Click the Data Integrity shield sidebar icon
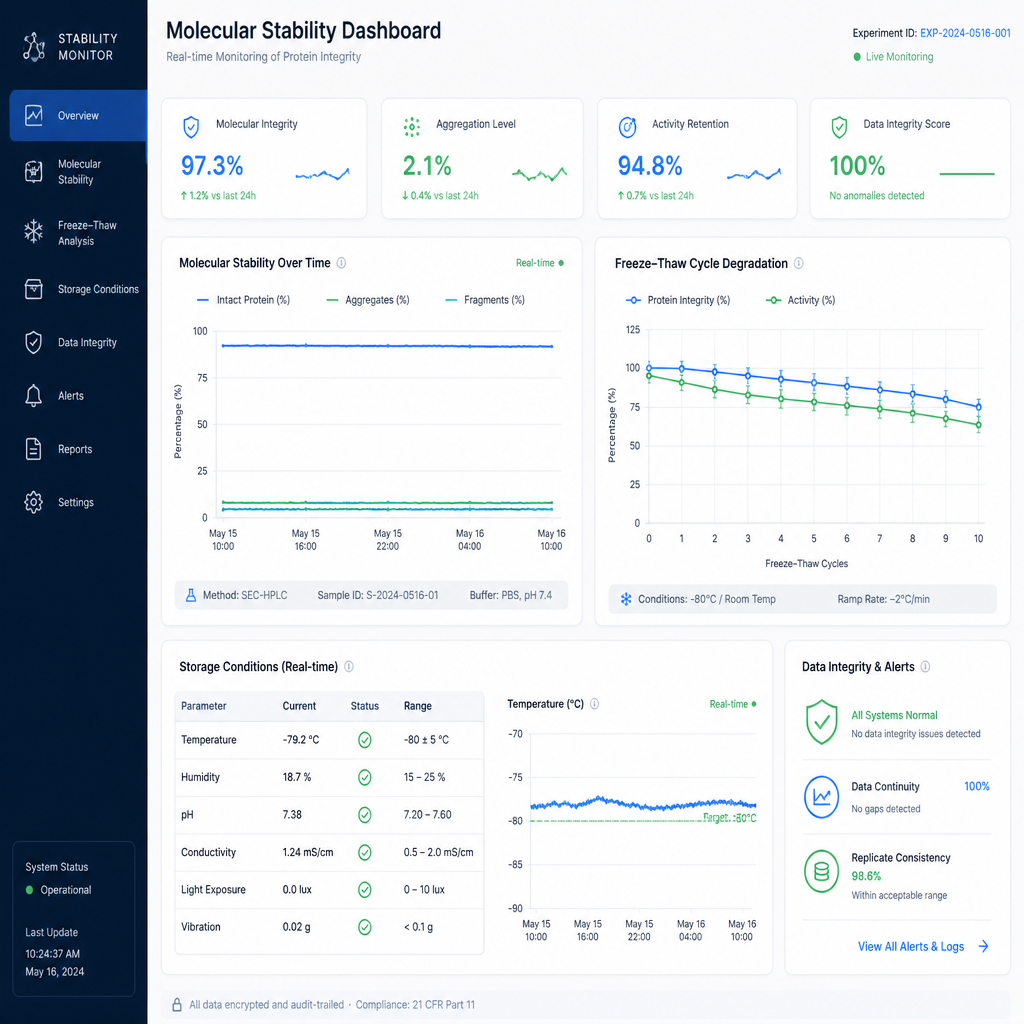1024x1024 pixels. click(34, 342)
